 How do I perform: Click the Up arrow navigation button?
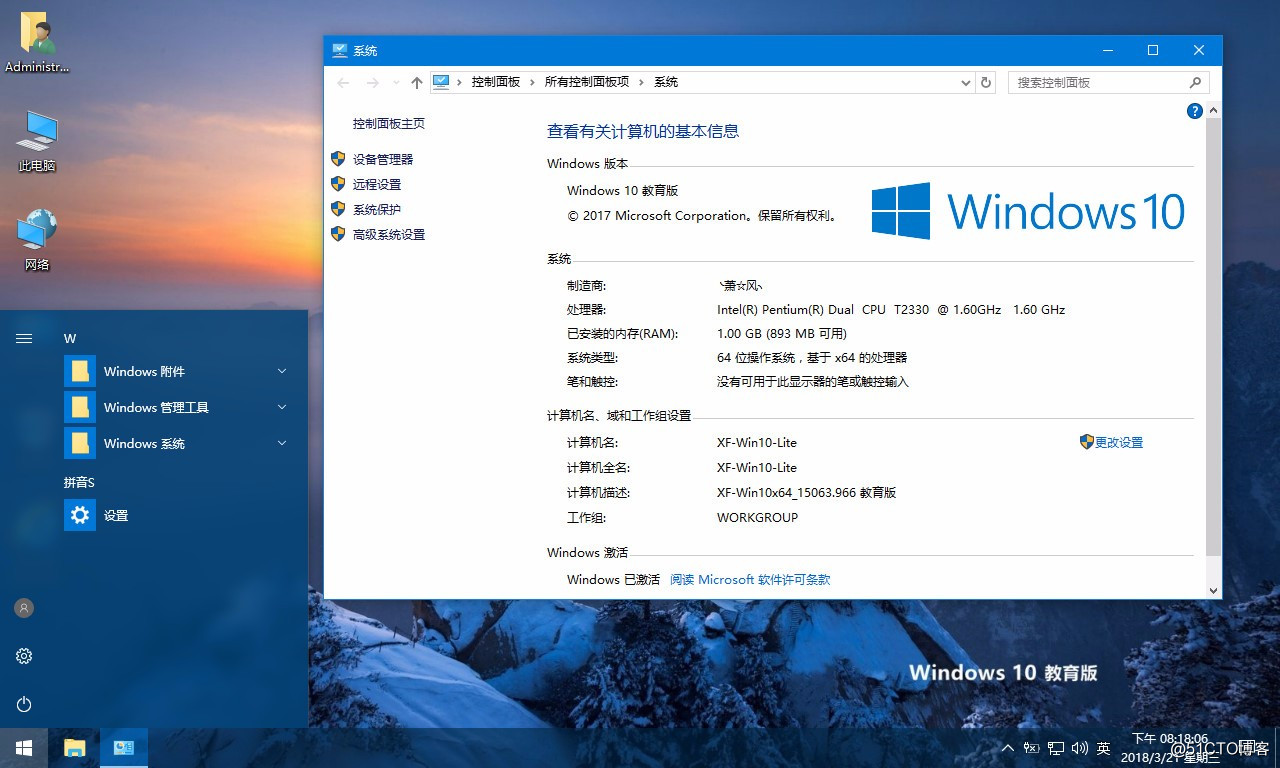coord(417,82)
